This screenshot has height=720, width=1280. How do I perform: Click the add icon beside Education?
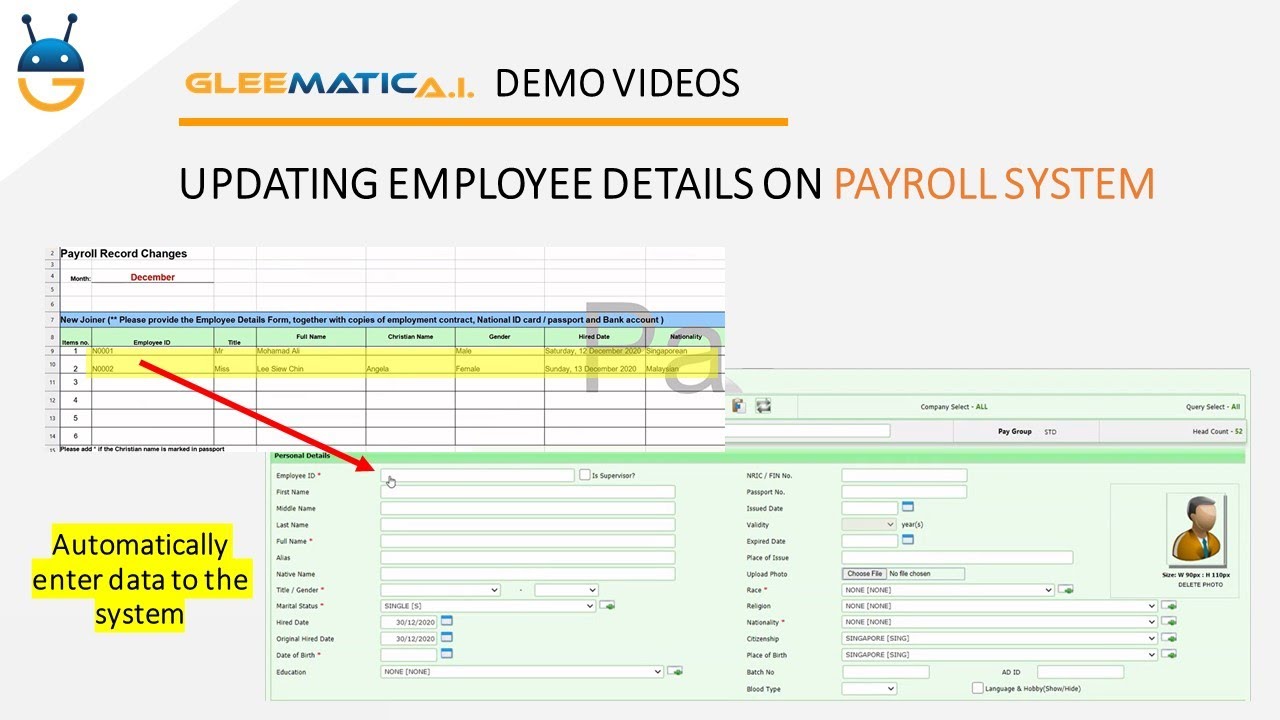point(675,672)
